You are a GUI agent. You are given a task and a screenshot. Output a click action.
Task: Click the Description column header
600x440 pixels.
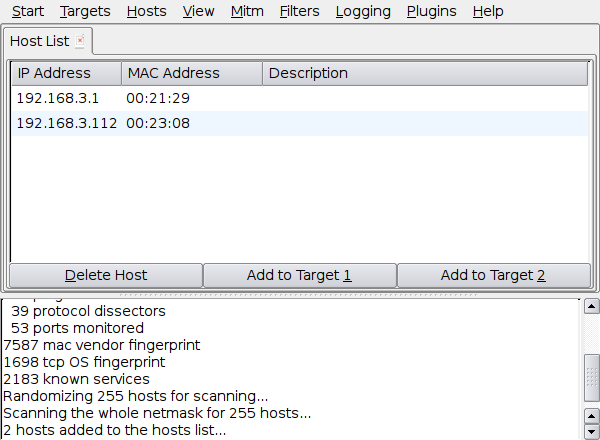pos(425,73)
